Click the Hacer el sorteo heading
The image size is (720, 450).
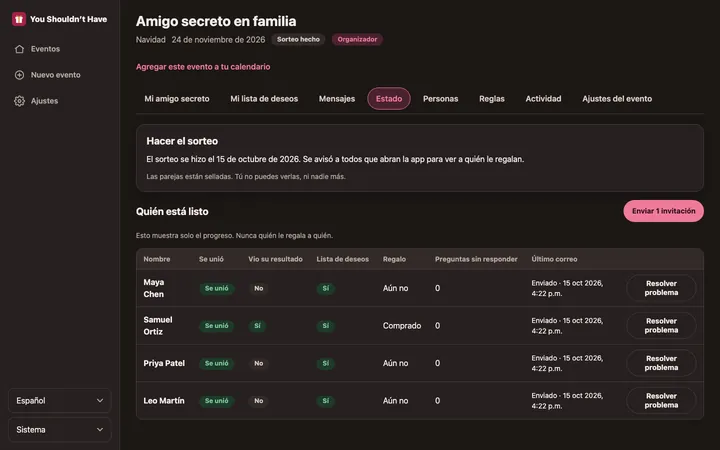182,141
